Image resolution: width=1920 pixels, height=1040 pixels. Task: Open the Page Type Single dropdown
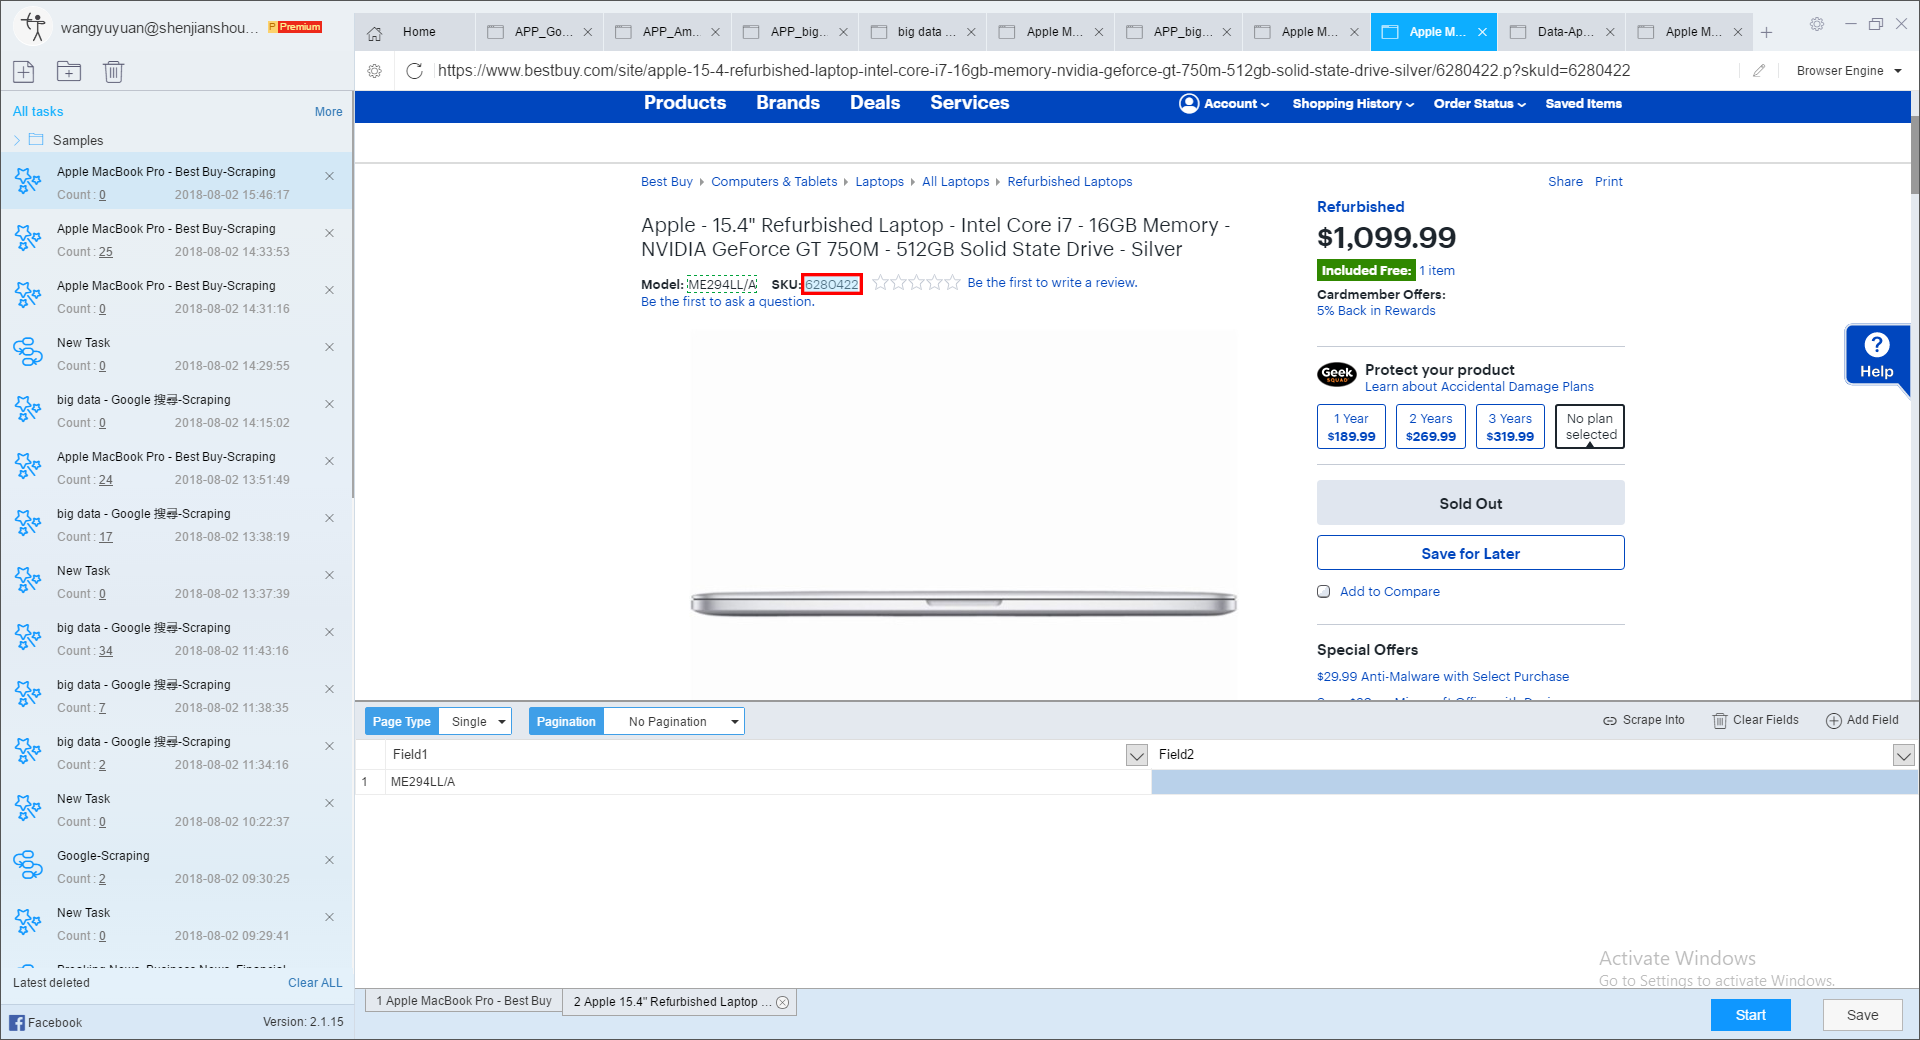pos(475,721)
